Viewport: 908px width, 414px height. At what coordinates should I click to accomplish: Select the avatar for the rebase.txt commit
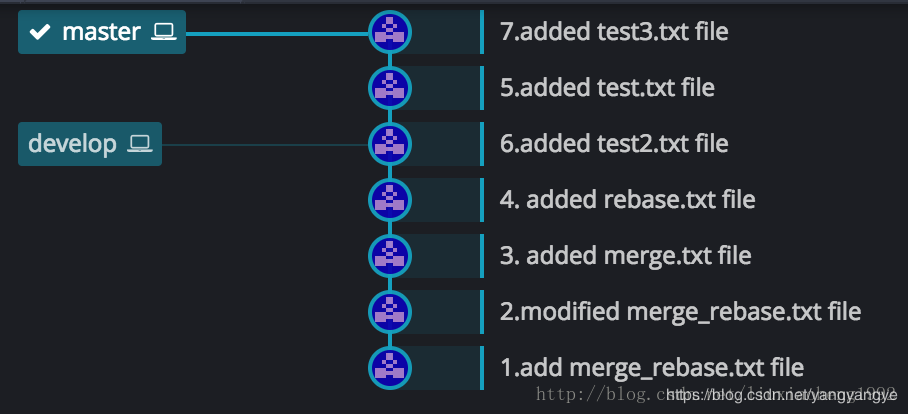click(x=389, y=200)
